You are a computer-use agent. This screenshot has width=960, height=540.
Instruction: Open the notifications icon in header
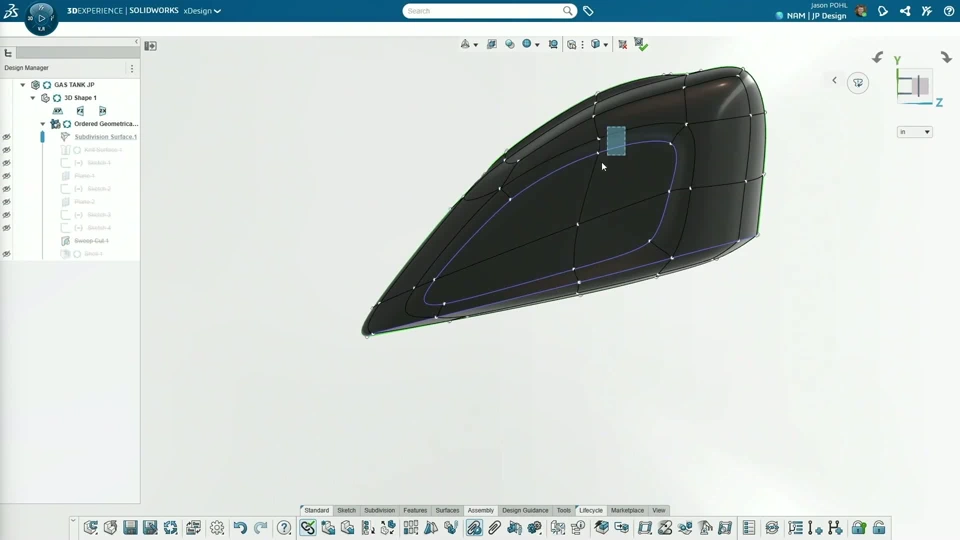tap(883, 11)
